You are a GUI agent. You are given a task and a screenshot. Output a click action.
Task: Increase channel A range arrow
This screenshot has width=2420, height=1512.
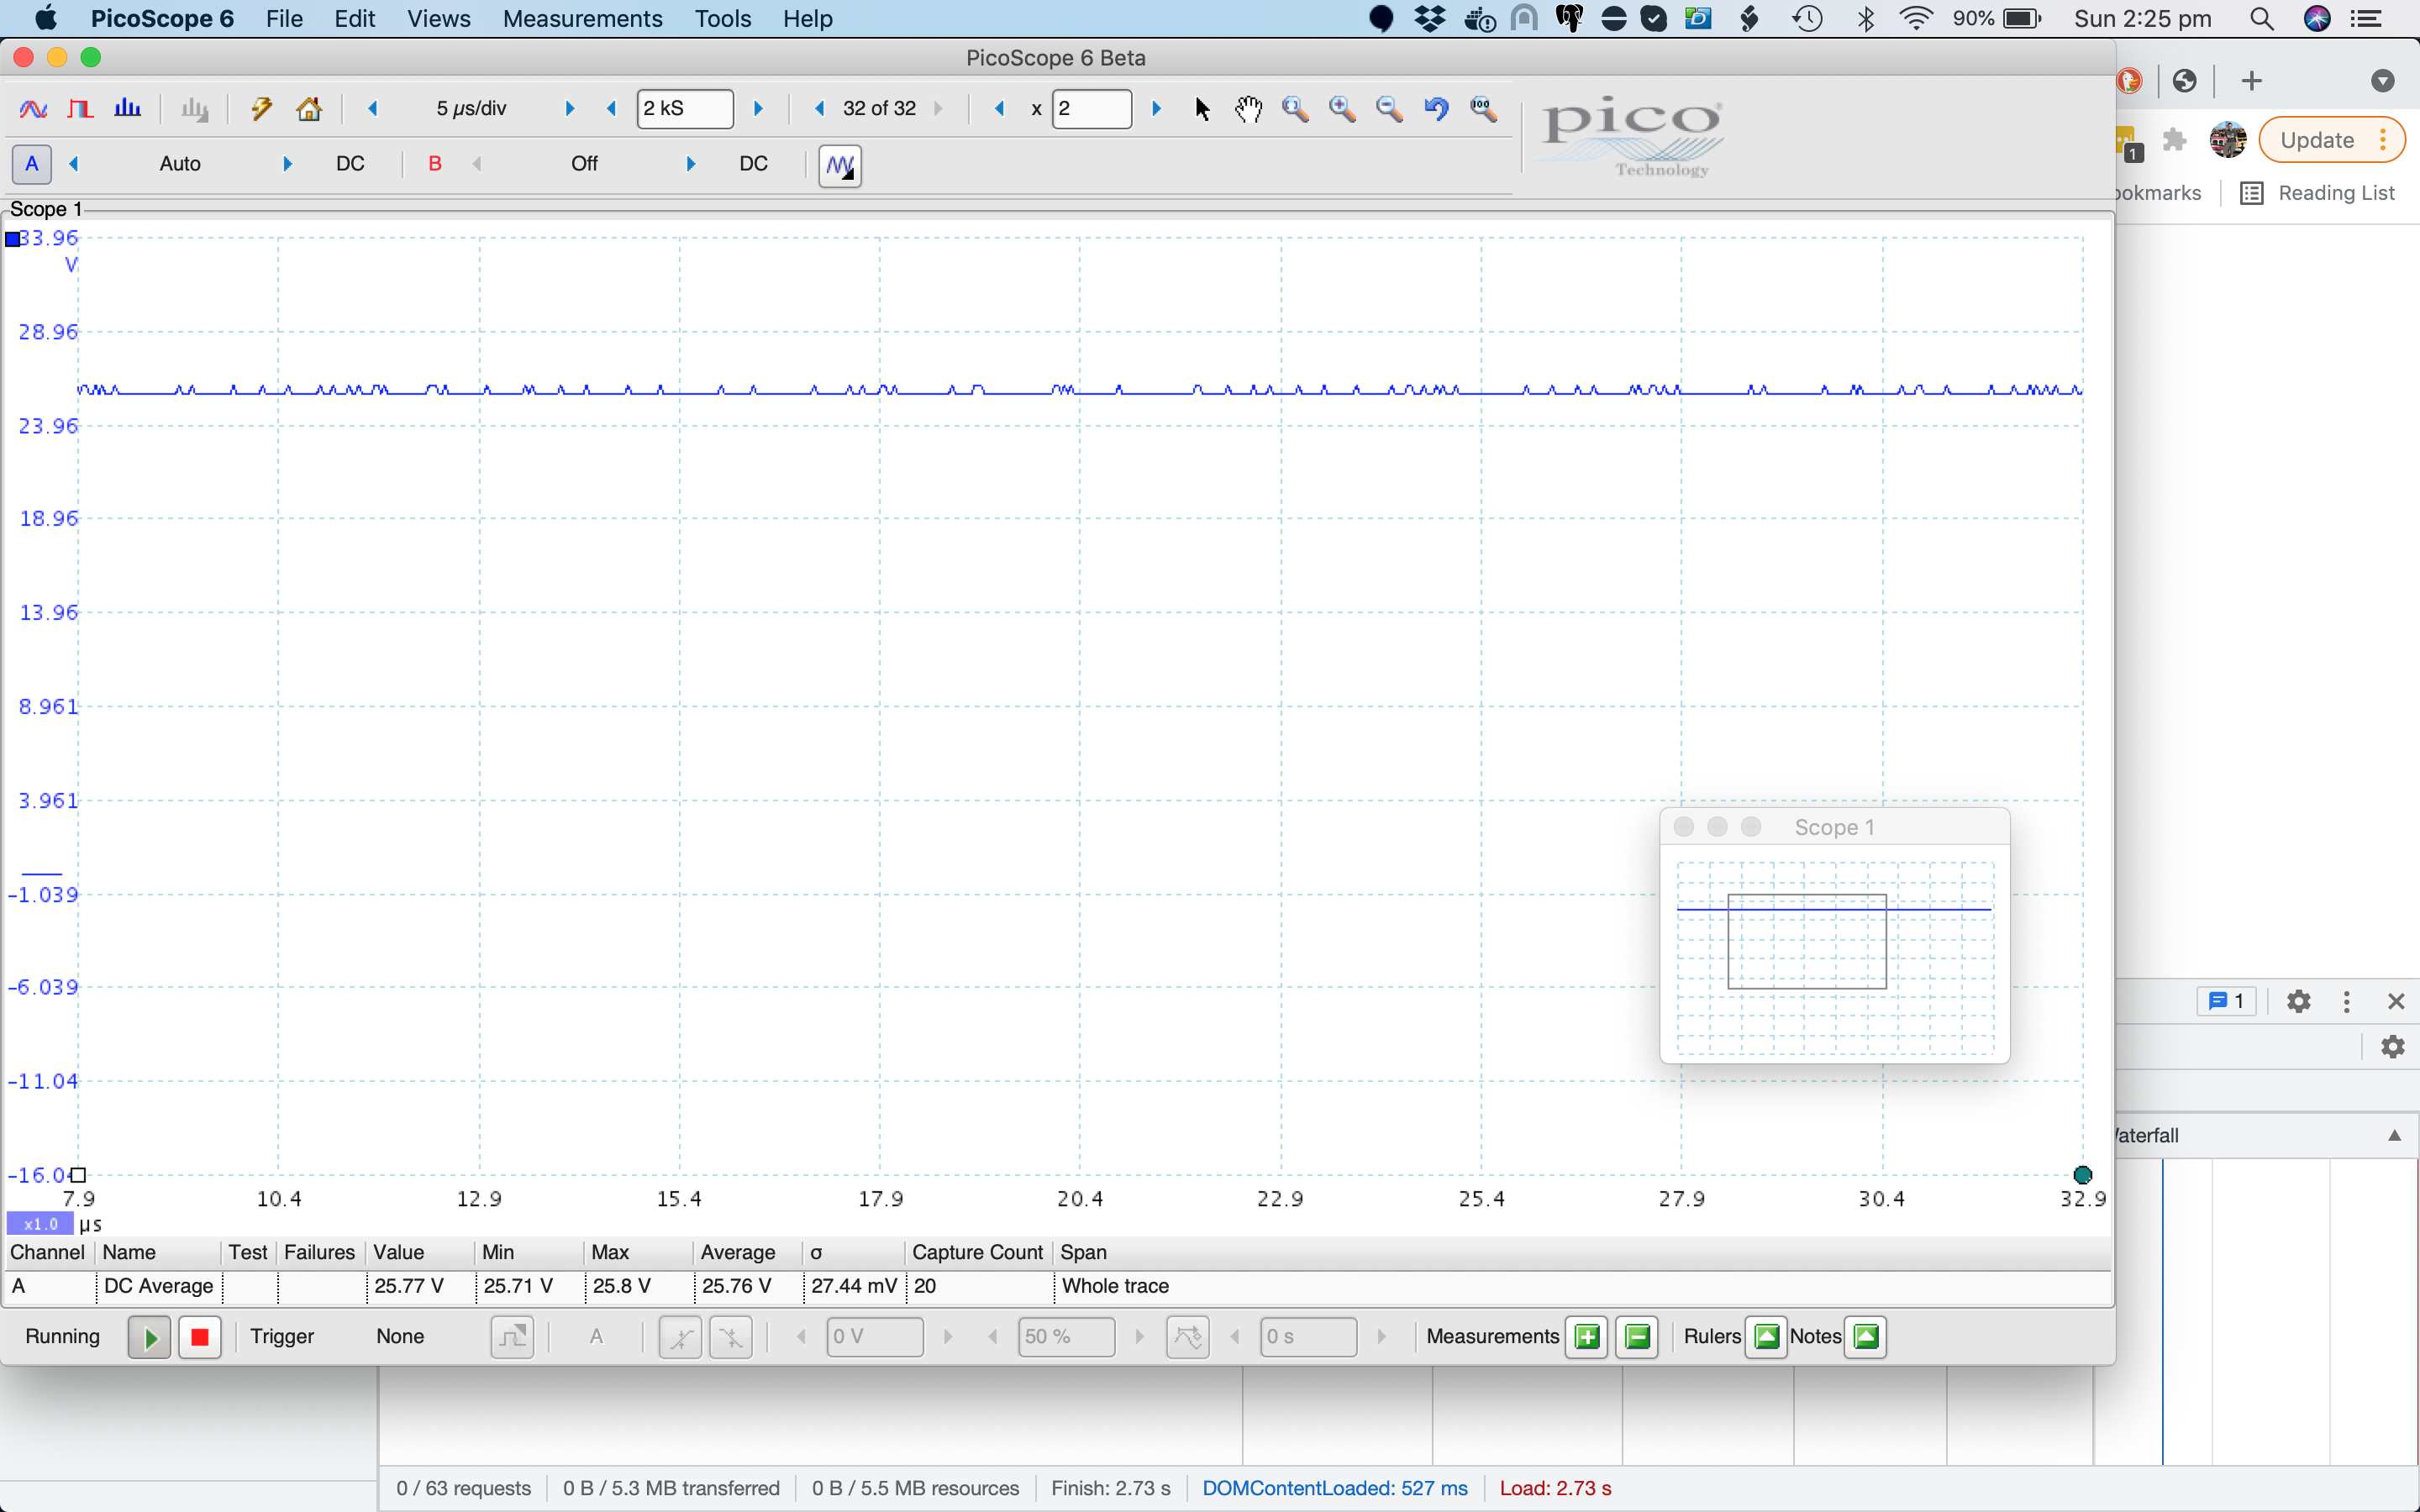point(288,164)
